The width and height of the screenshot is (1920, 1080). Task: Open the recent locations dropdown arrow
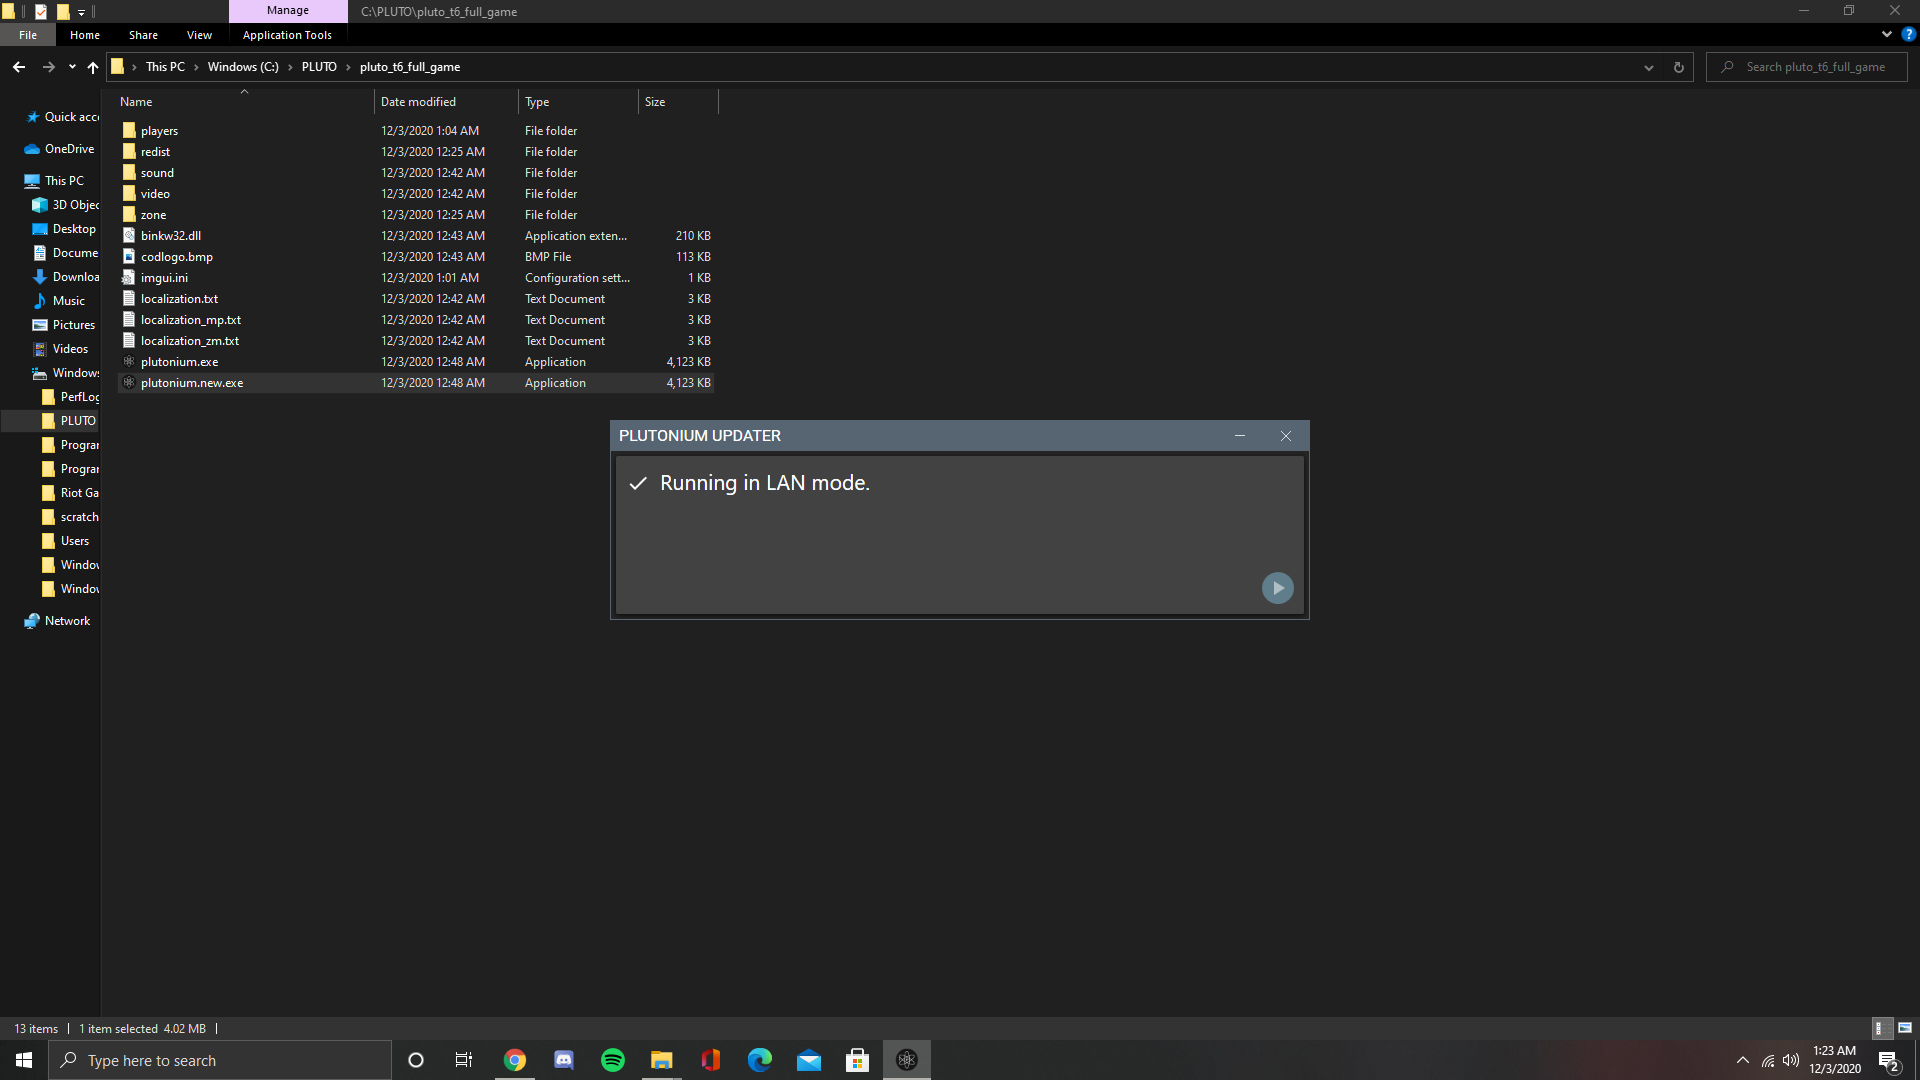point(72,67)
